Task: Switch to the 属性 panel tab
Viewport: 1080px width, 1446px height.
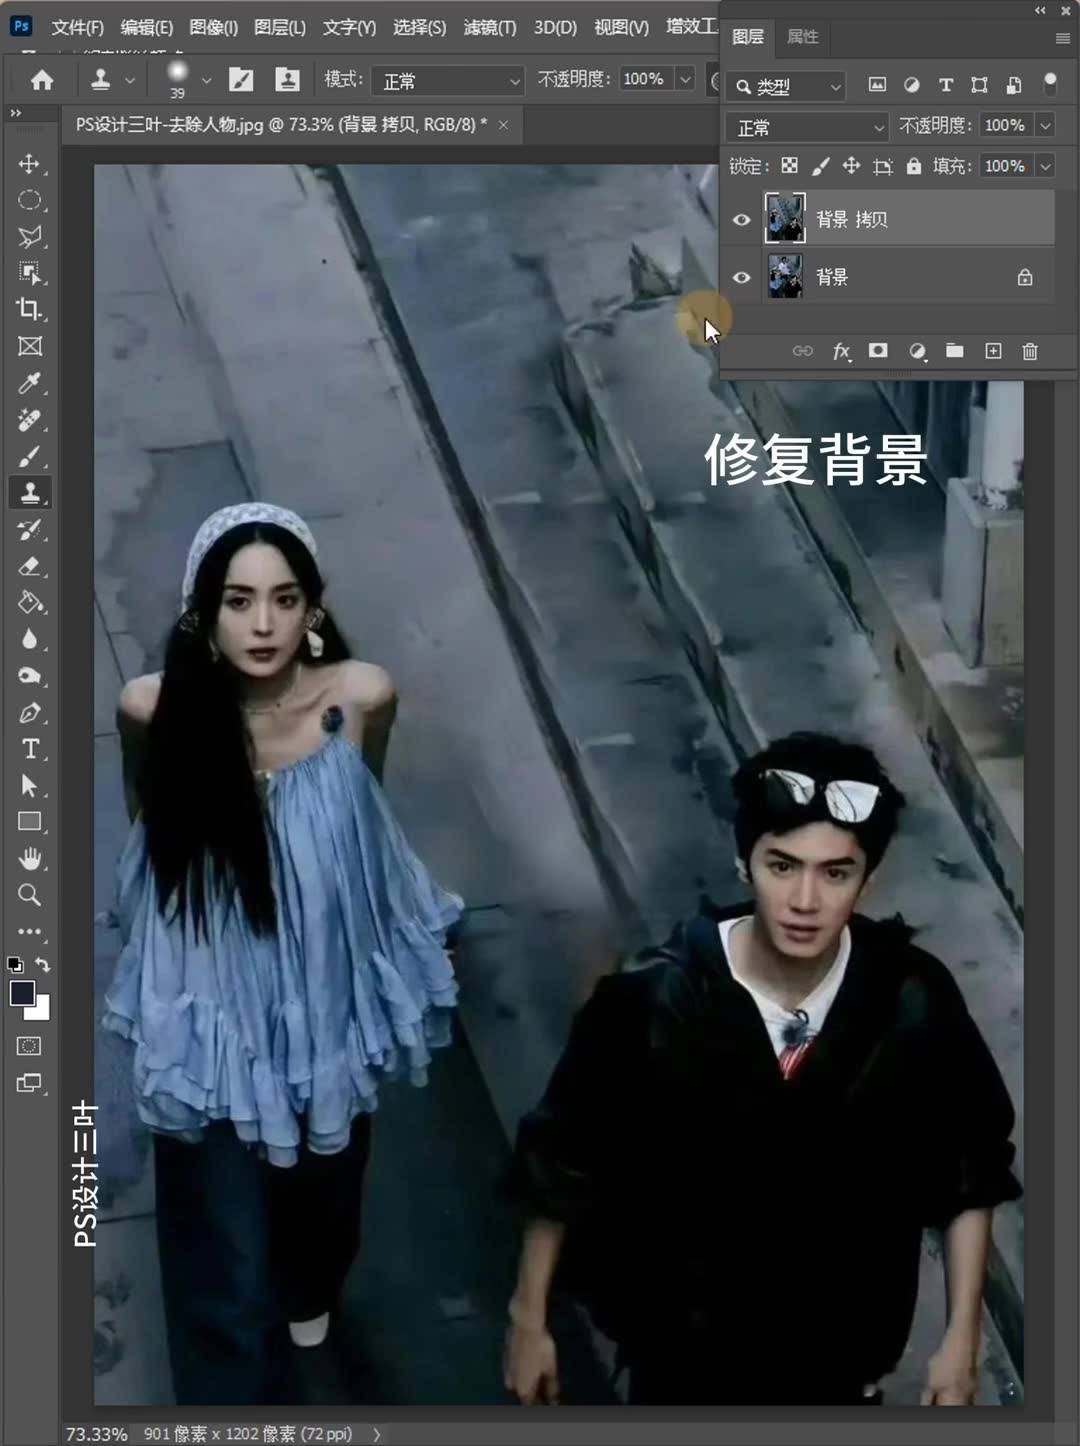Action: pos(803,37)
